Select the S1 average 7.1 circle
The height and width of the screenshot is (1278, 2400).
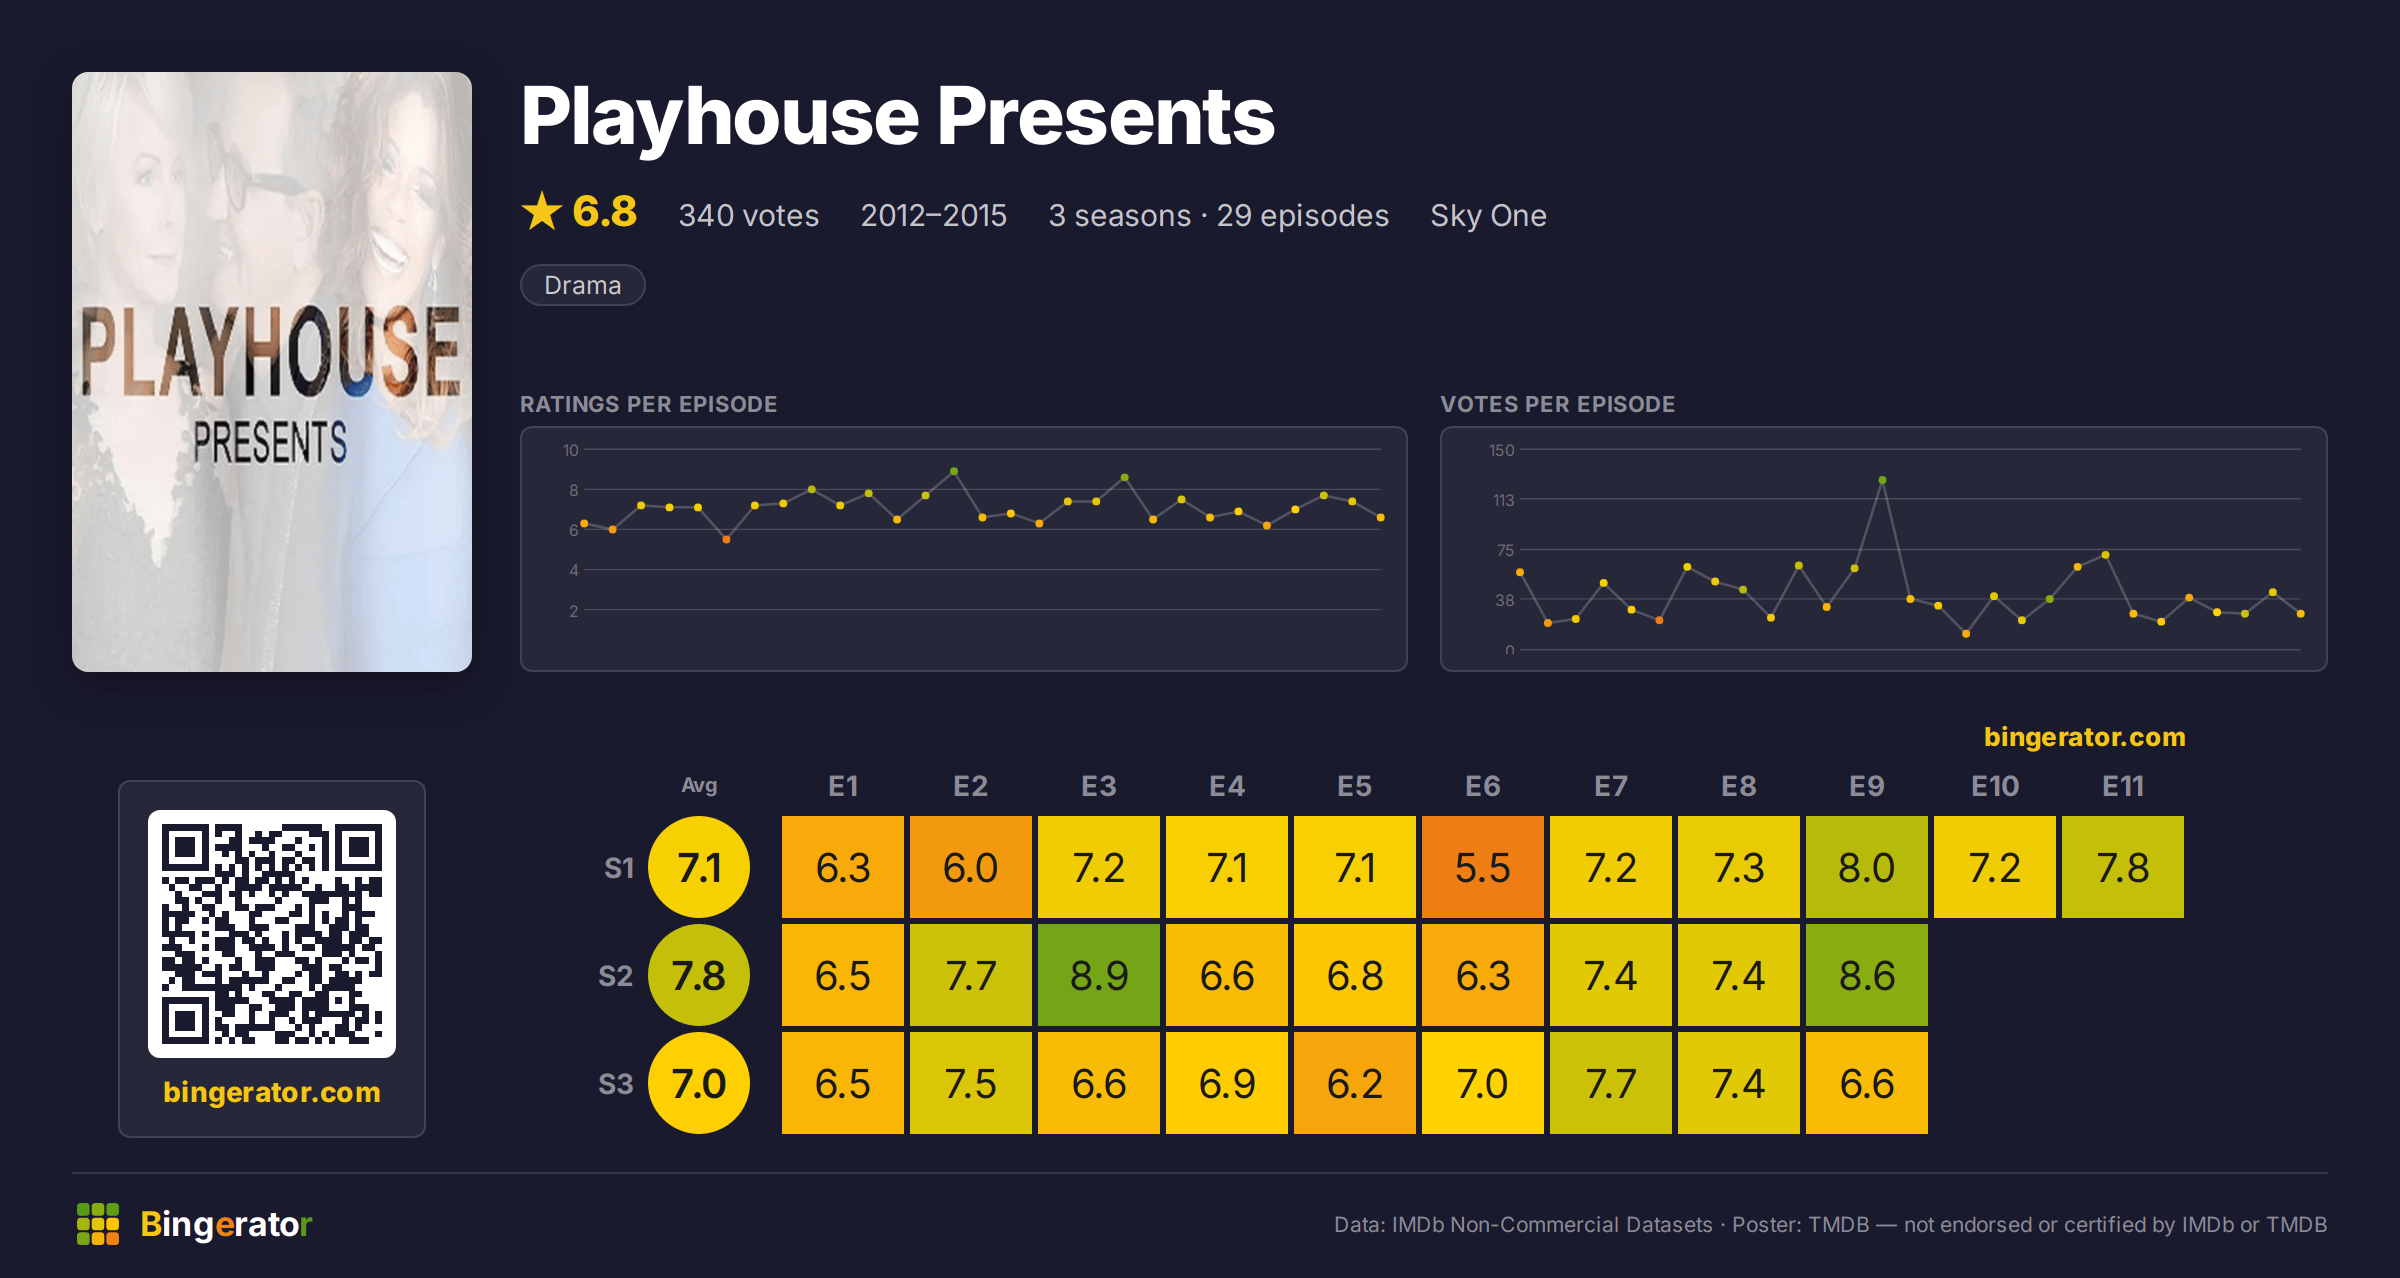(699, 867)
